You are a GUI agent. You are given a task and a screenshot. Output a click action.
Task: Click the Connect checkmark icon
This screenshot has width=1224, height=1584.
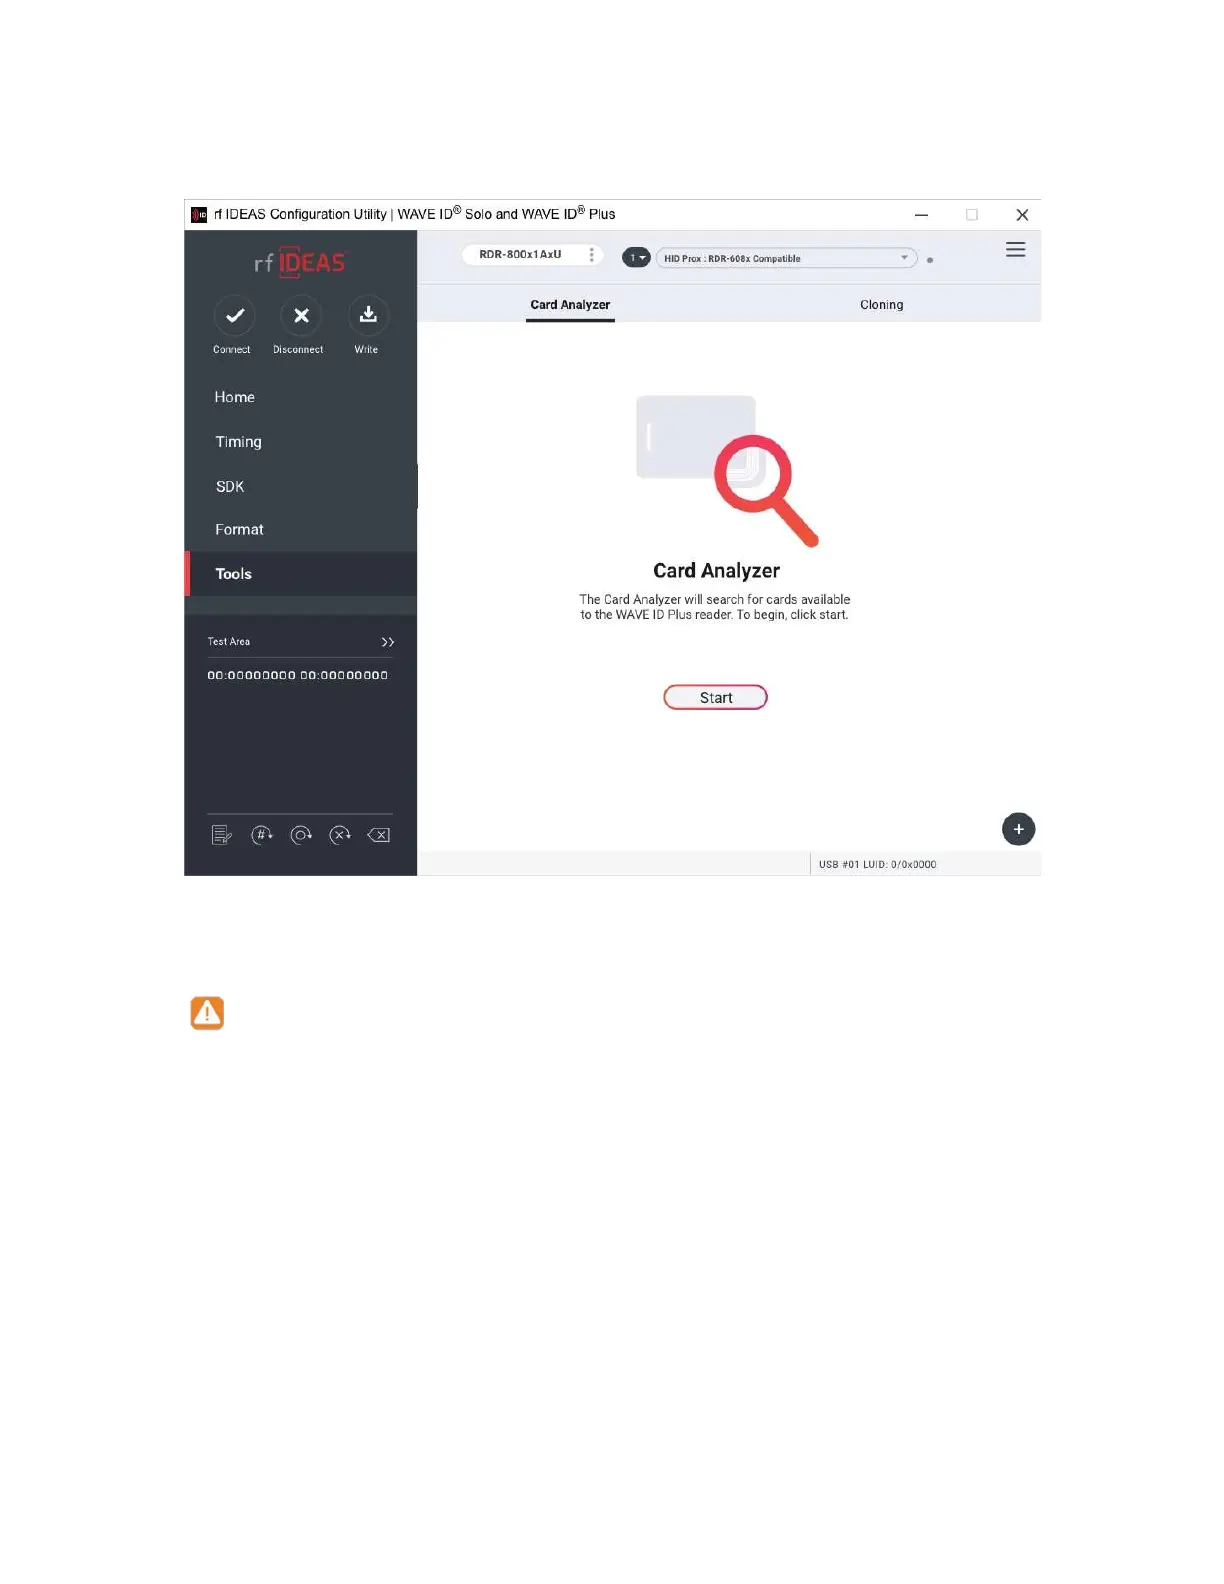pos(234,316)
